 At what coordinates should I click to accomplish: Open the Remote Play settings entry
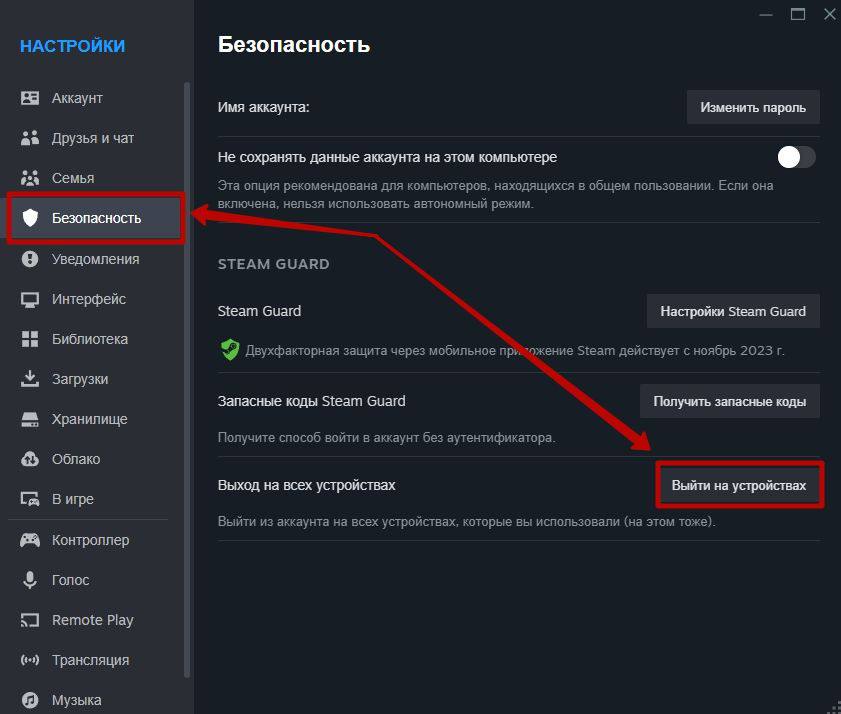pos(92,620)
